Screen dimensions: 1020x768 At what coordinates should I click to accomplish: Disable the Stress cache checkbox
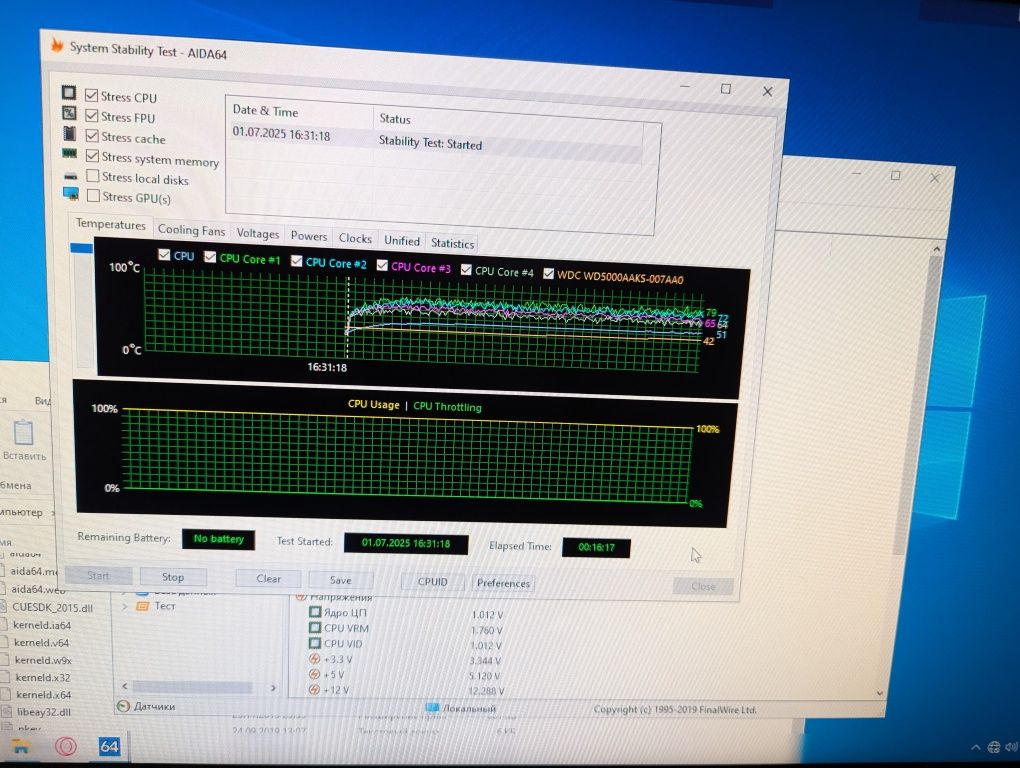point(92,136)
